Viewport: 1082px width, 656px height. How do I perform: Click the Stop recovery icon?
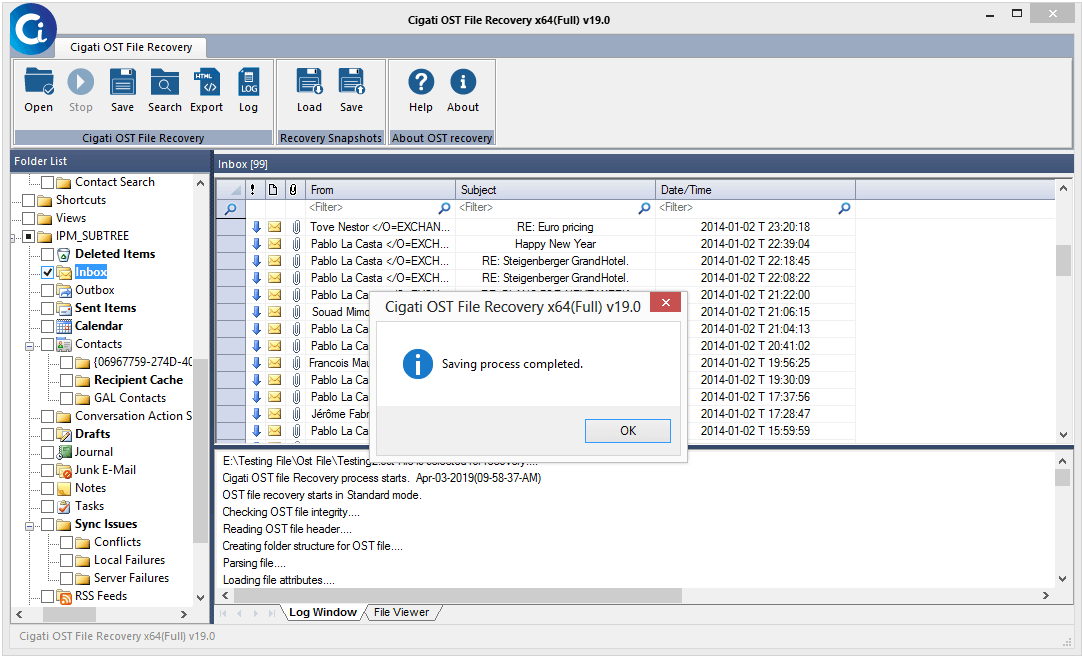coord(81,82)
